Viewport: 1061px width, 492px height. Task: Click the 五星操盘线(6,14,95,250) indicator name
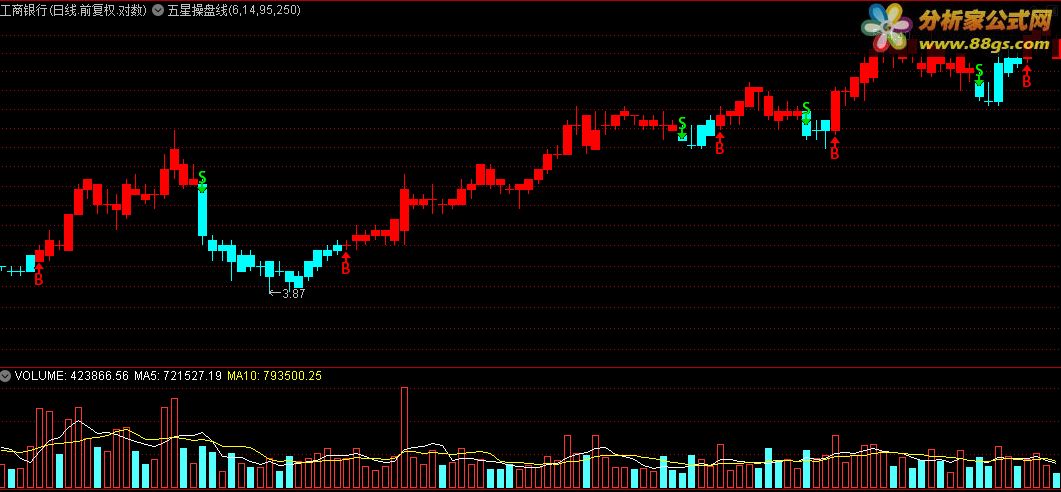[x=233, y=10]
